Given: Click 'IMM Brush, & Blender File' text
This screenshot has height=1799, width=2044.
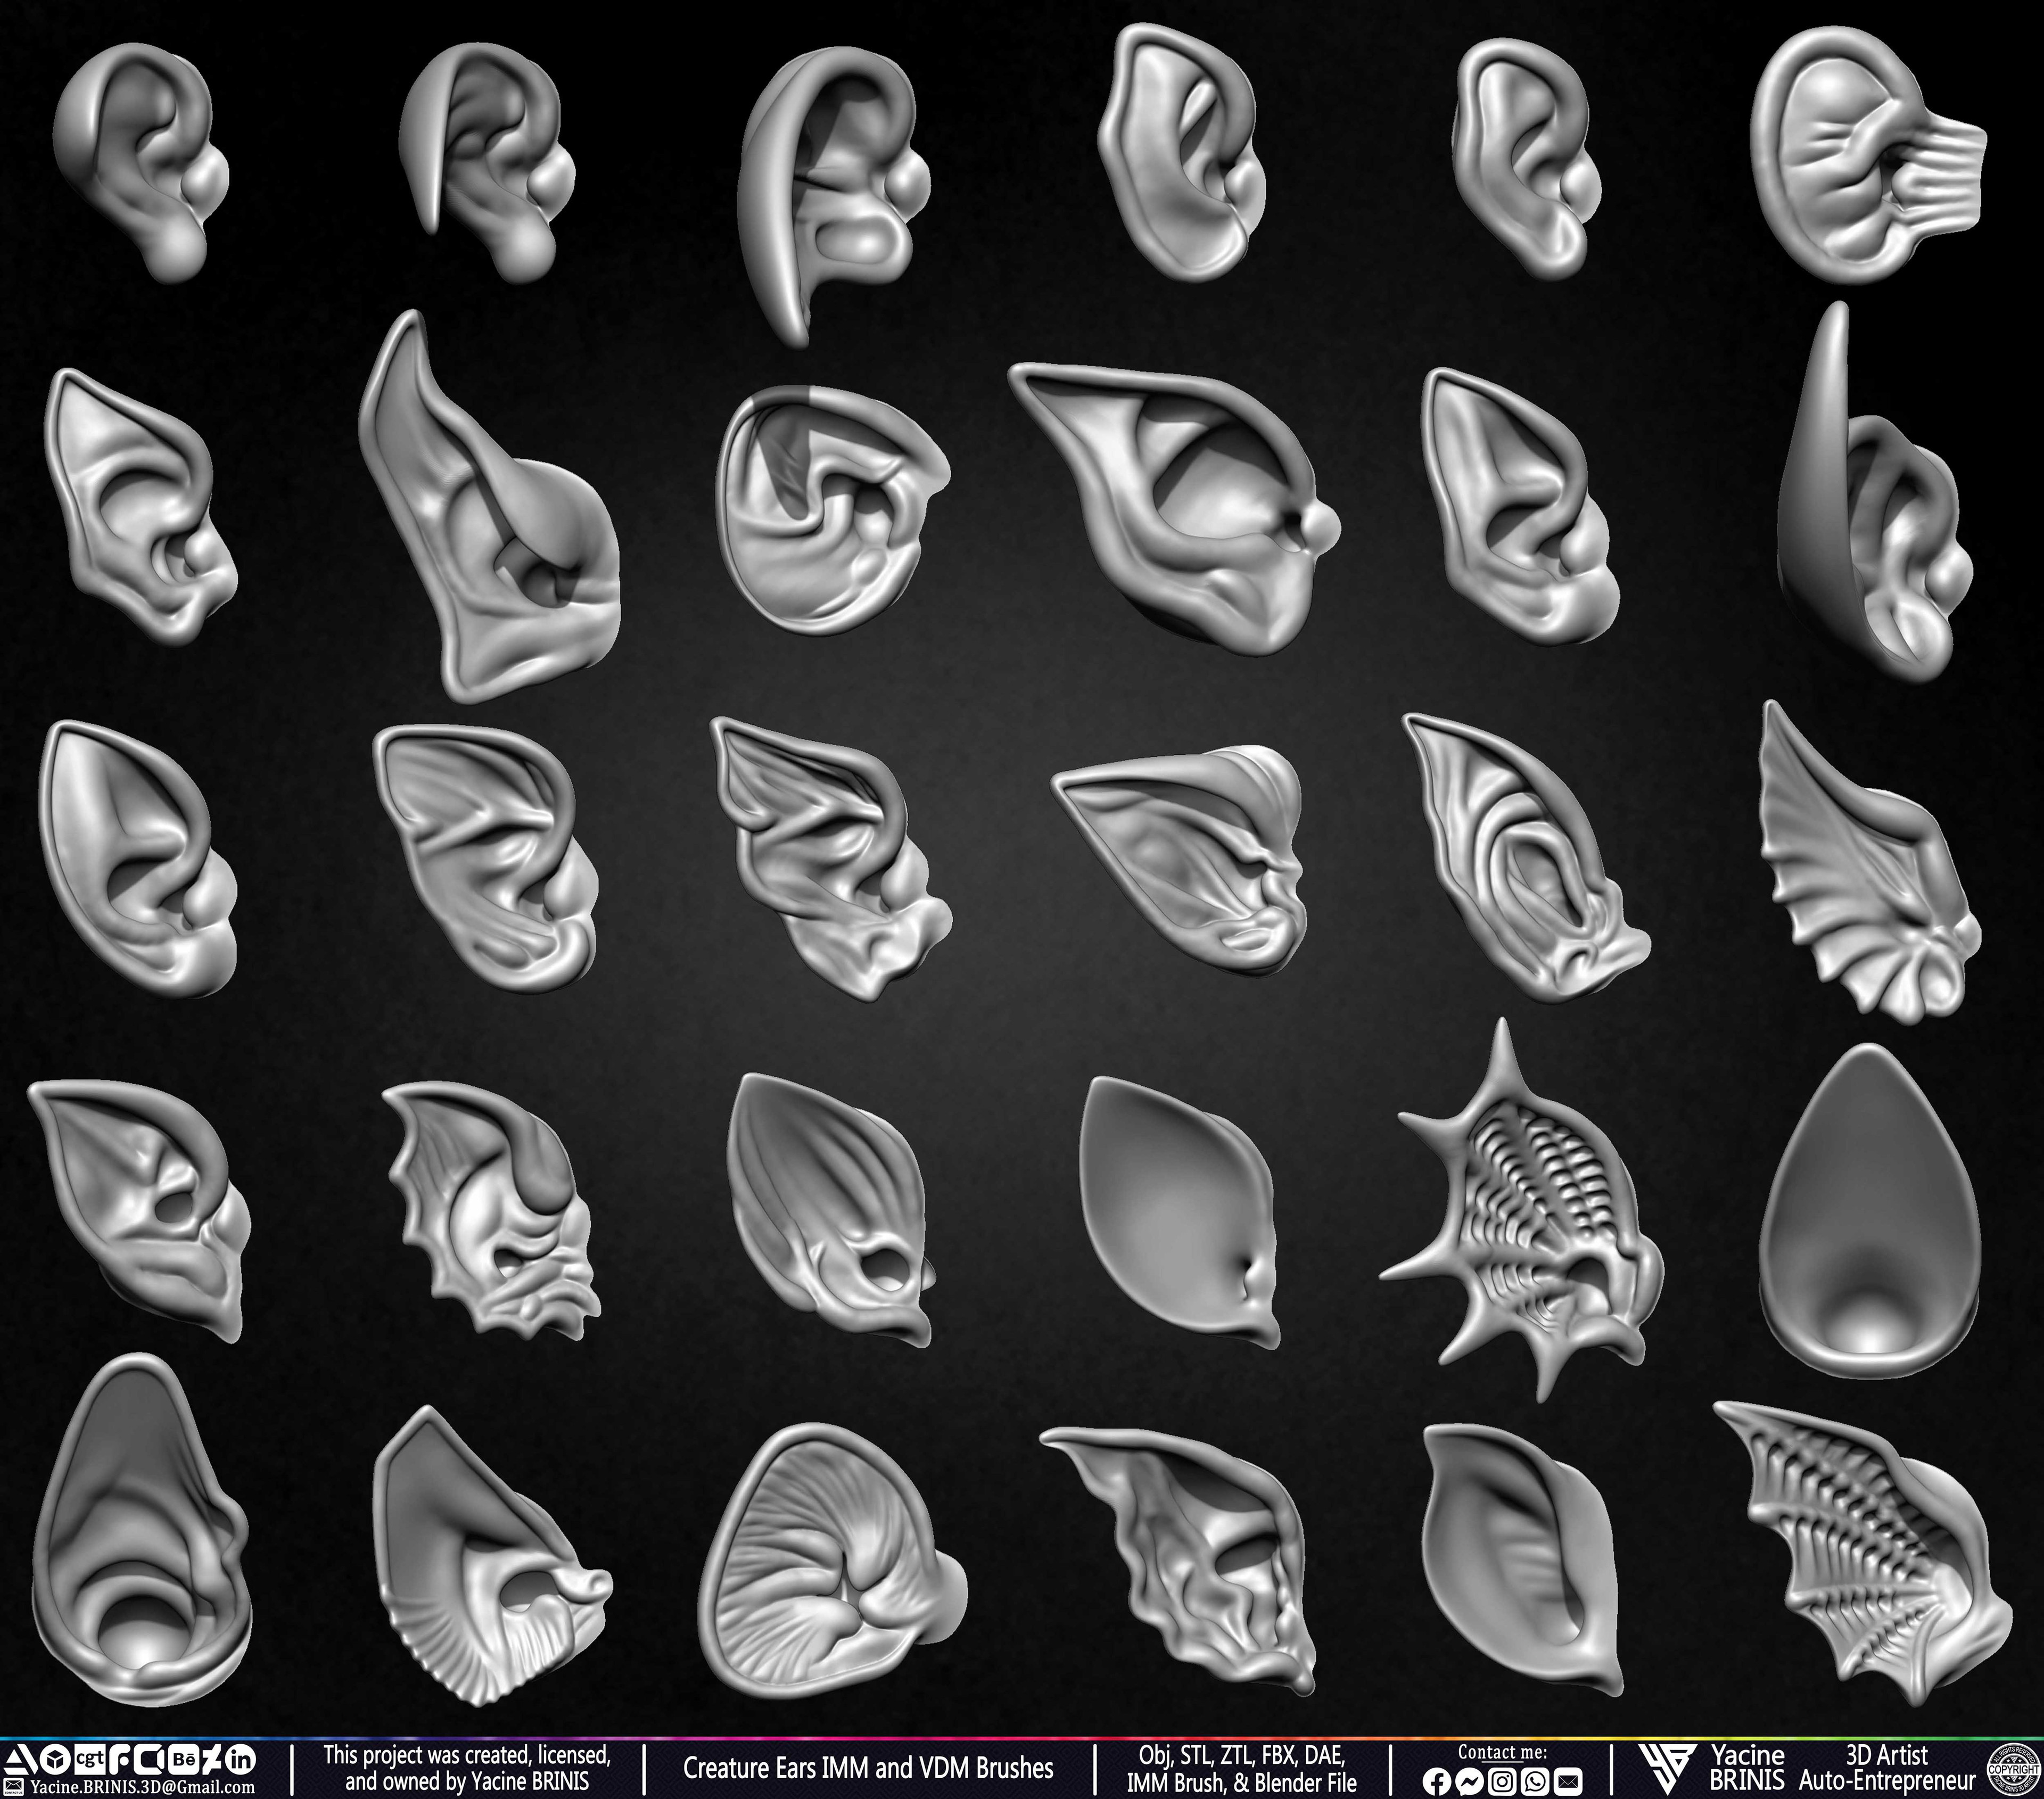Looking at the screenshot, I should 1242,1782.
